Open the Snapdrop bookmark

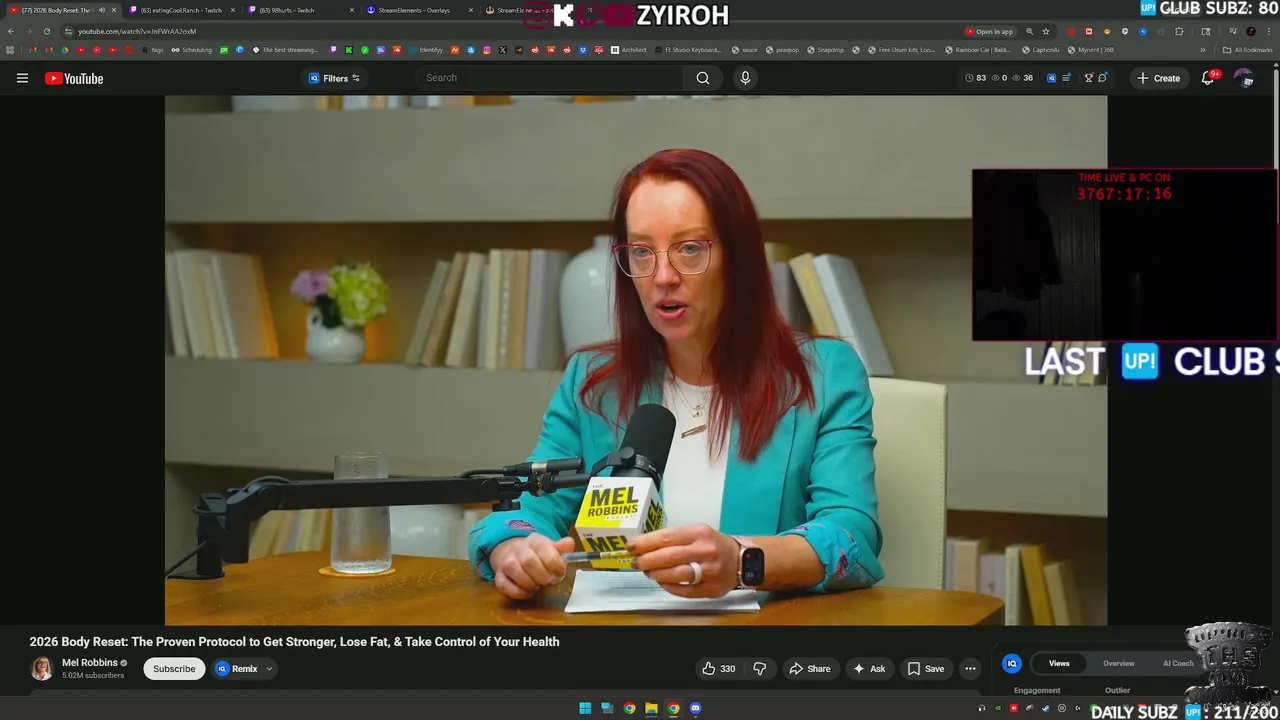pyautogui.click(x=826, y=50)
